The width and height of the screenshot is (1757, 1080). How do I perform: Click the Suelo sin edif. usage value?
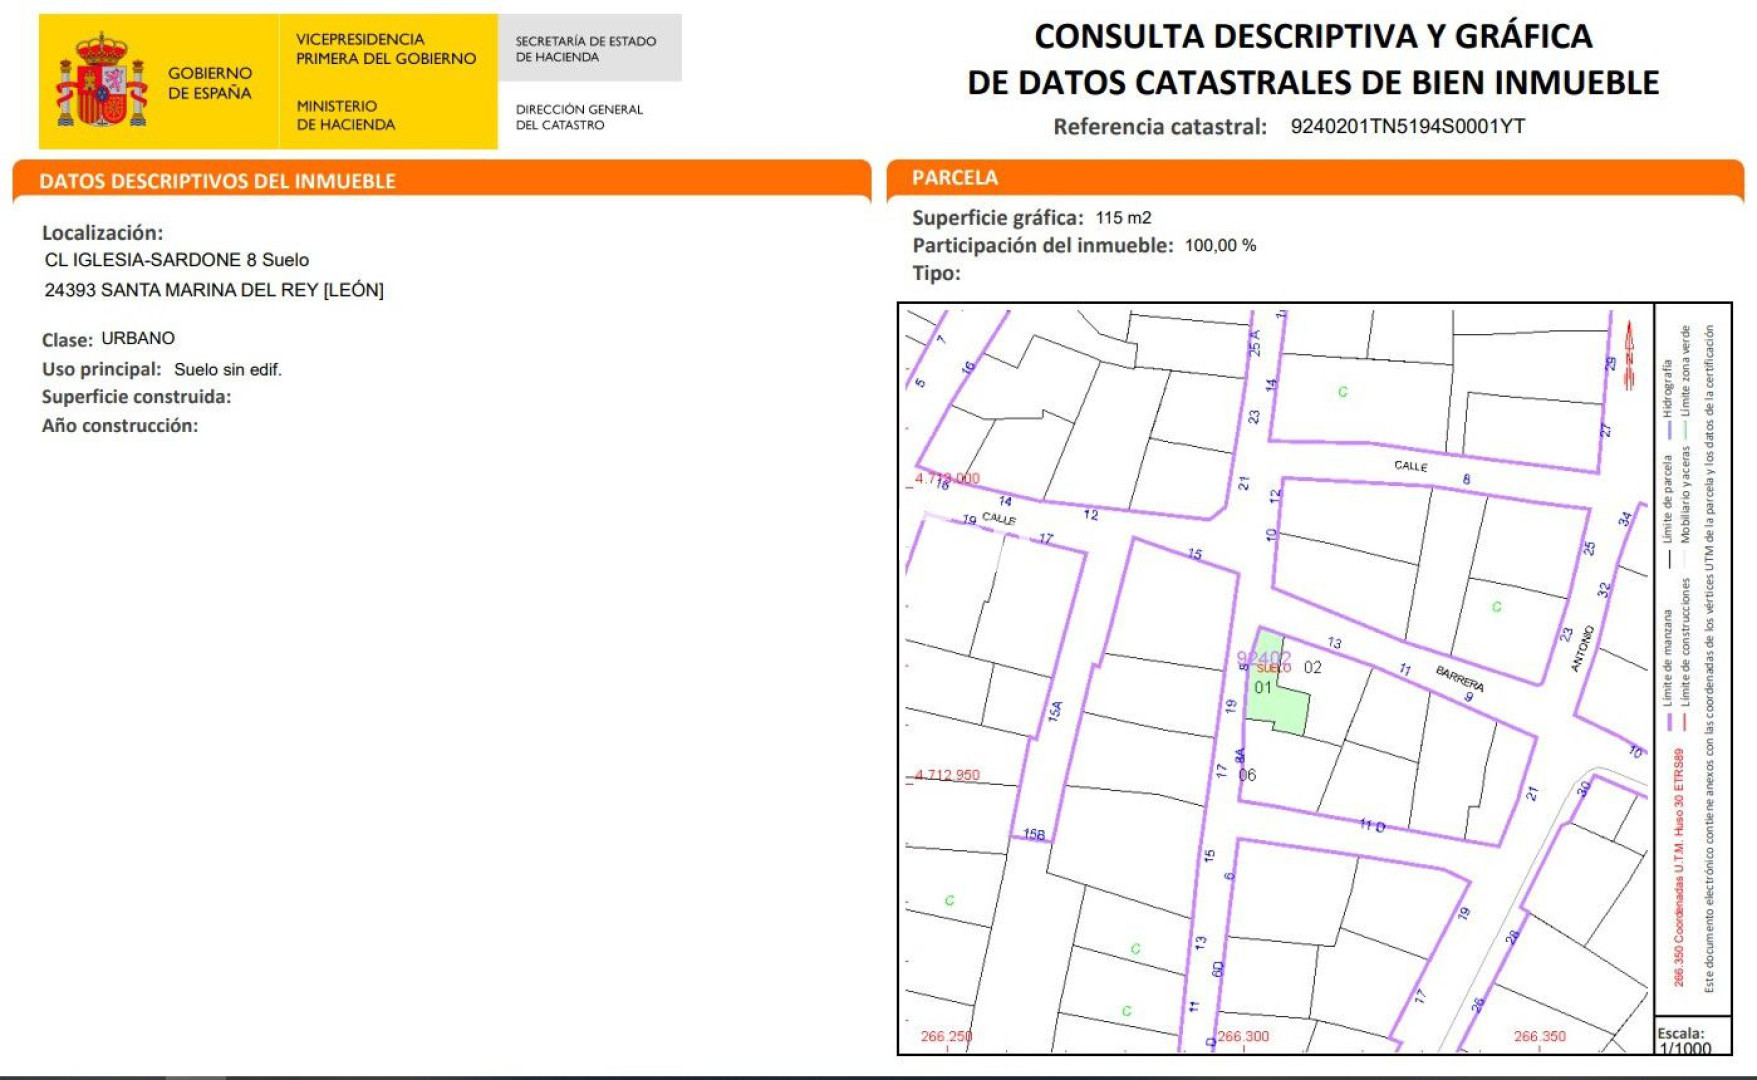[228, 370]
